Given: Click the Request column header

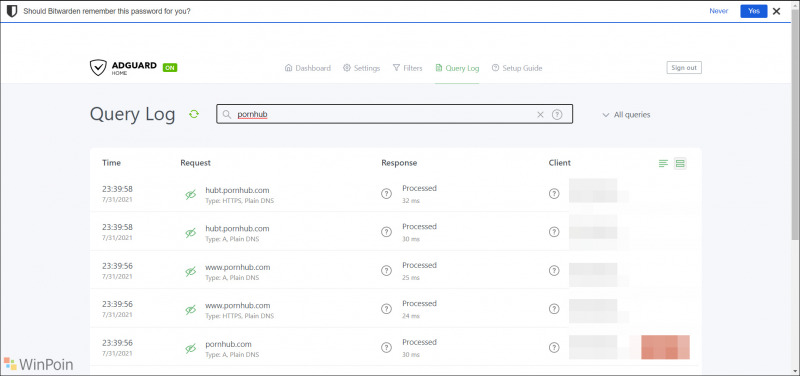Looking at the screenshot, I should (195, 163).
